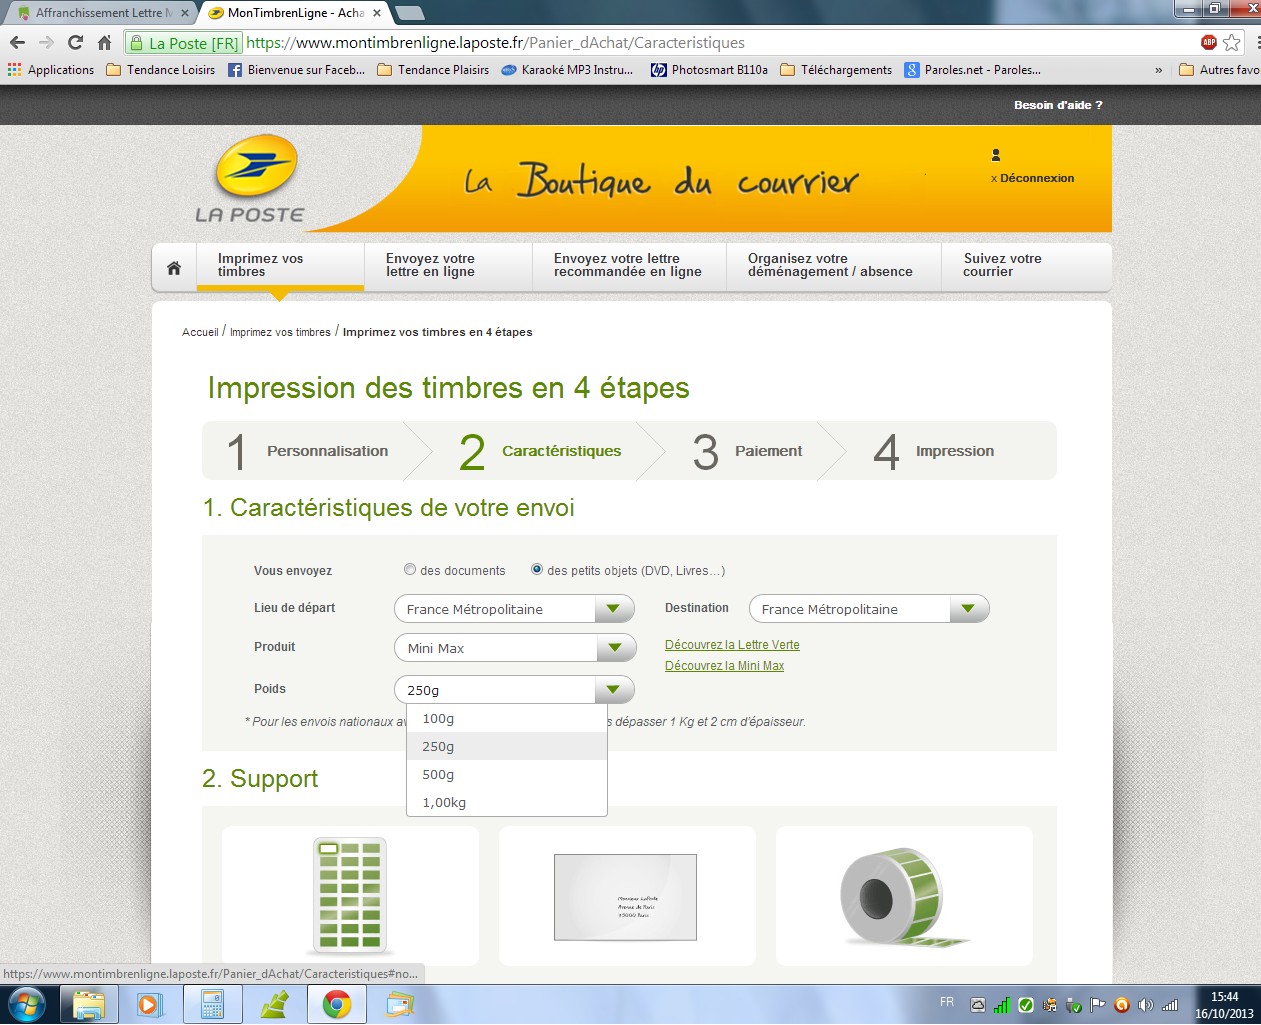Reload the page with refresh icon
This screenshot has width=1261, height=1025.
[x=75, y=42]
